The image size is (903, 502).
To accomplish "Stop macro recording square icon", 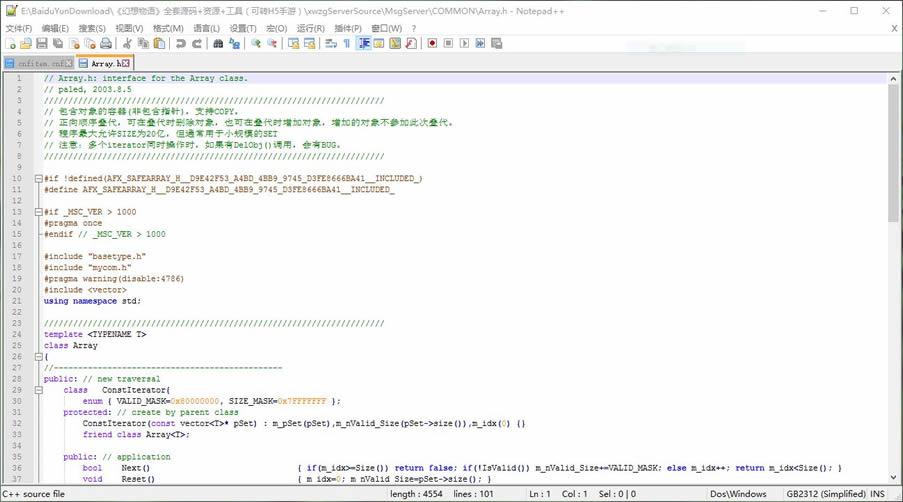I will point(449,44).
